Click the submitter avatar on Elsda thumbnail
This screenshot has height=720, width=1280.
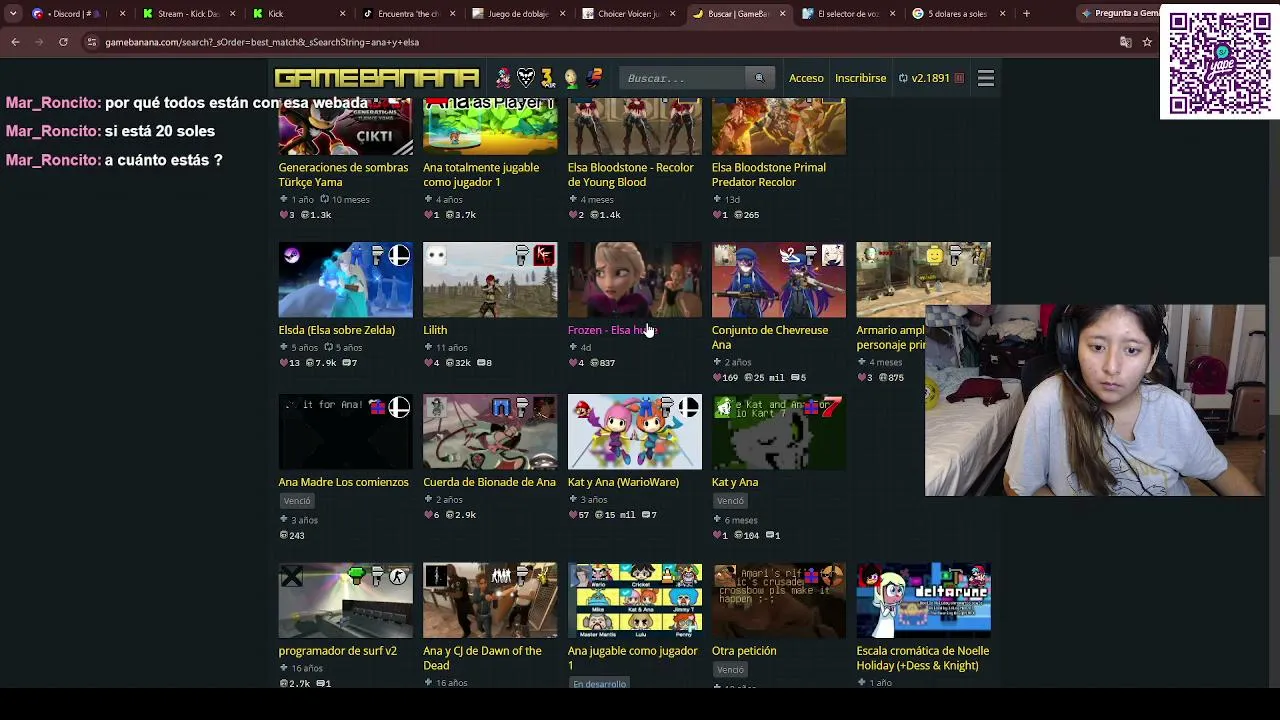click(291, 256)
